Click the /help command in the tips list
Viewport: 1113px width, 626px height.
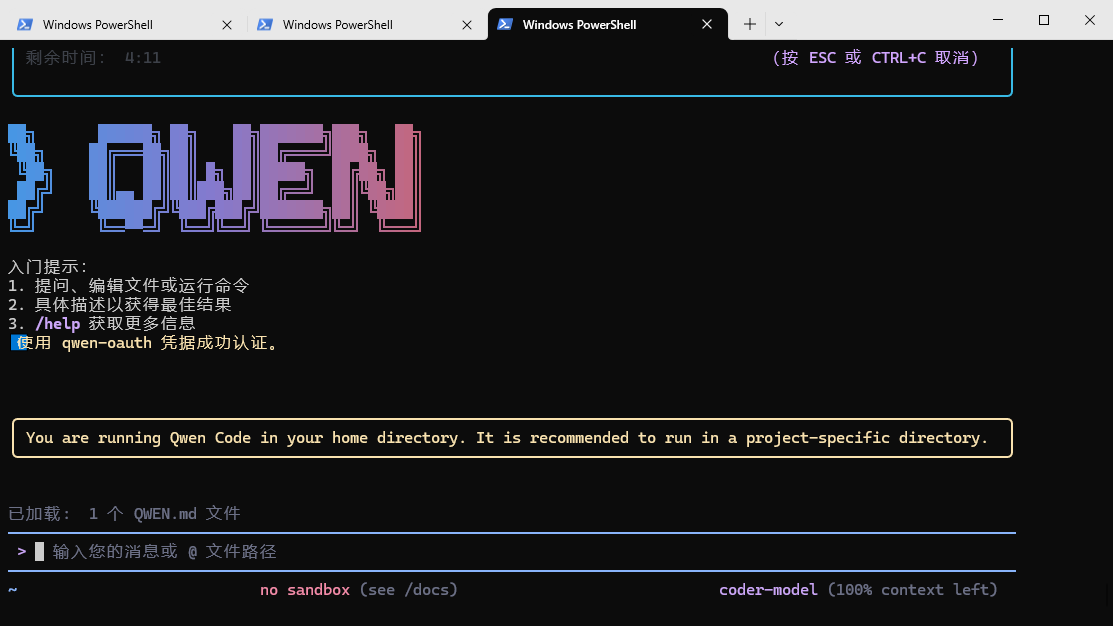click(57, 324)
